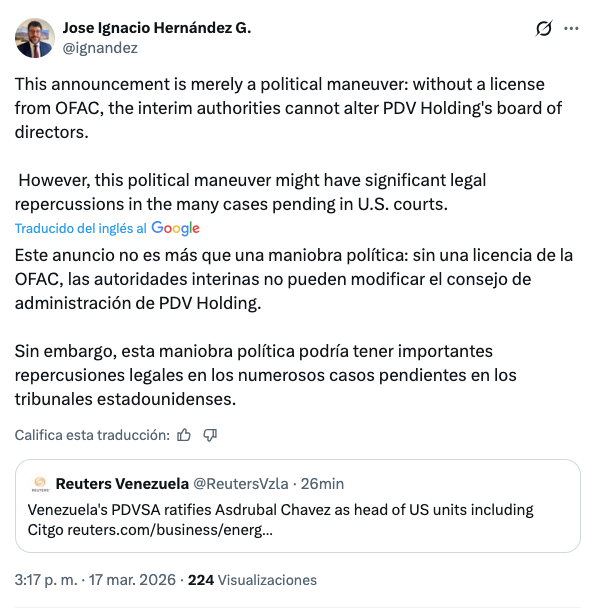The image size is (597, 609).
Task: Click the 'Califica esta traducción:' label
Action: [92, 435]
